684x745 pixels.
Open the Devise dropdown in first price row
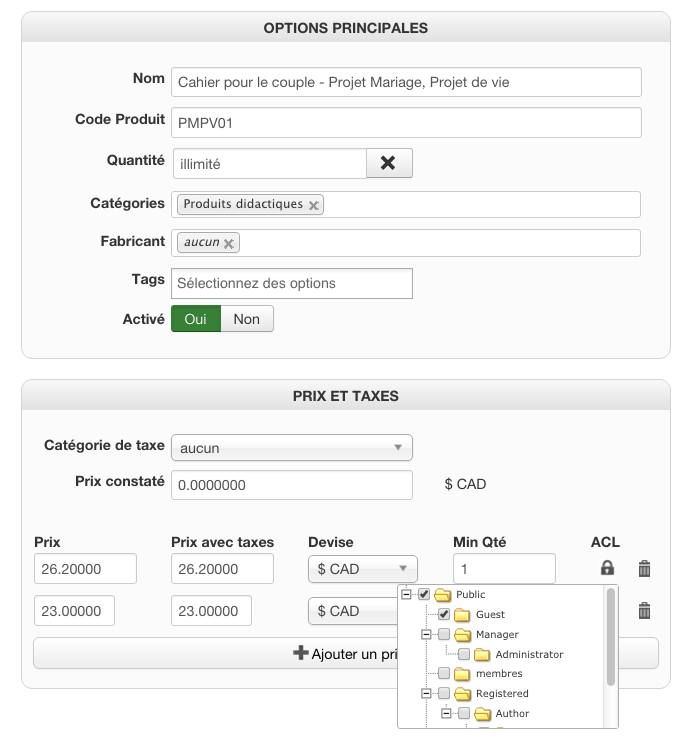click(x=356, y=569)
